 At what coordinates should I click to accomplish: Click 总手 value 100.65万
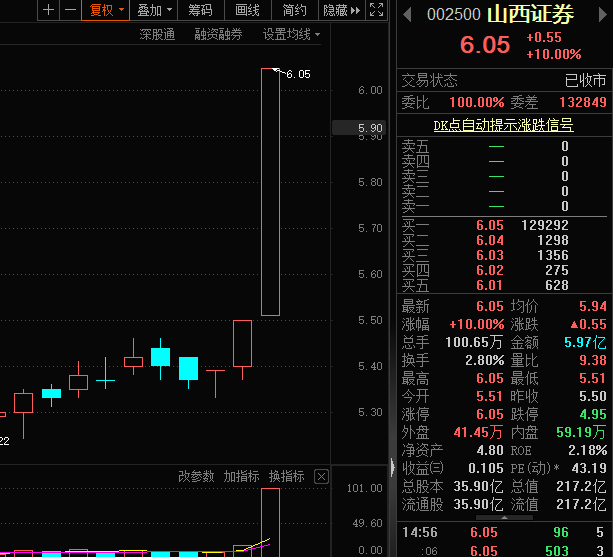pos(474,342)
